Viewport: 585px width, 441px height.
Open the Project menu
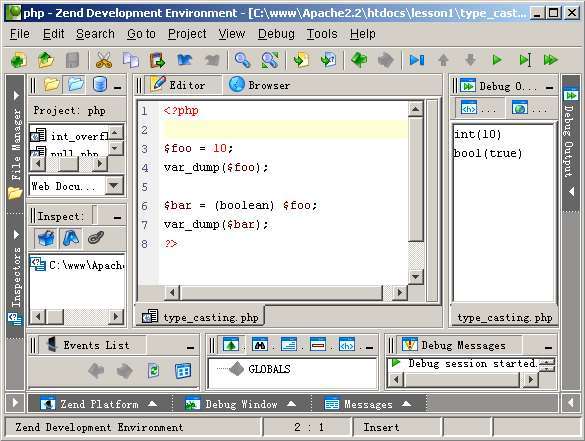point(187,34)
